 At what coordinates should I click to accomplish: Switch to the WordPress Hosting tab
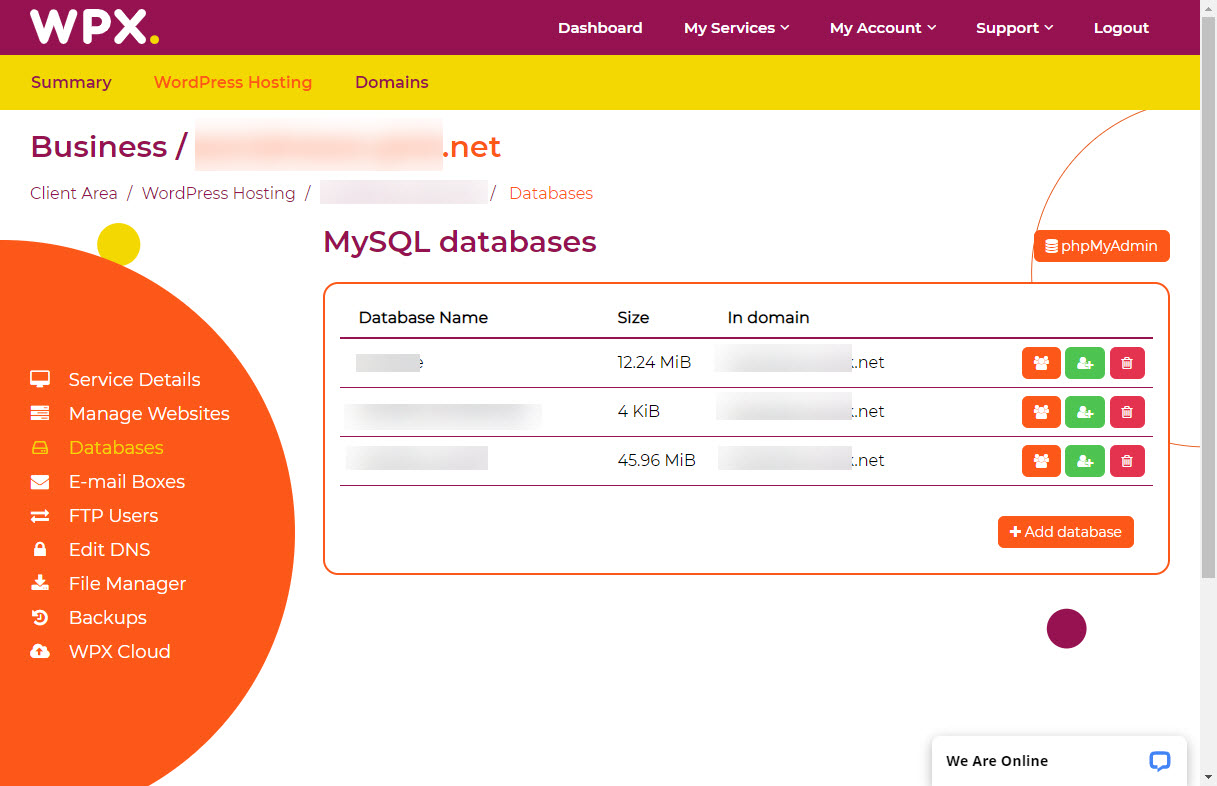(x=233, y=82)
